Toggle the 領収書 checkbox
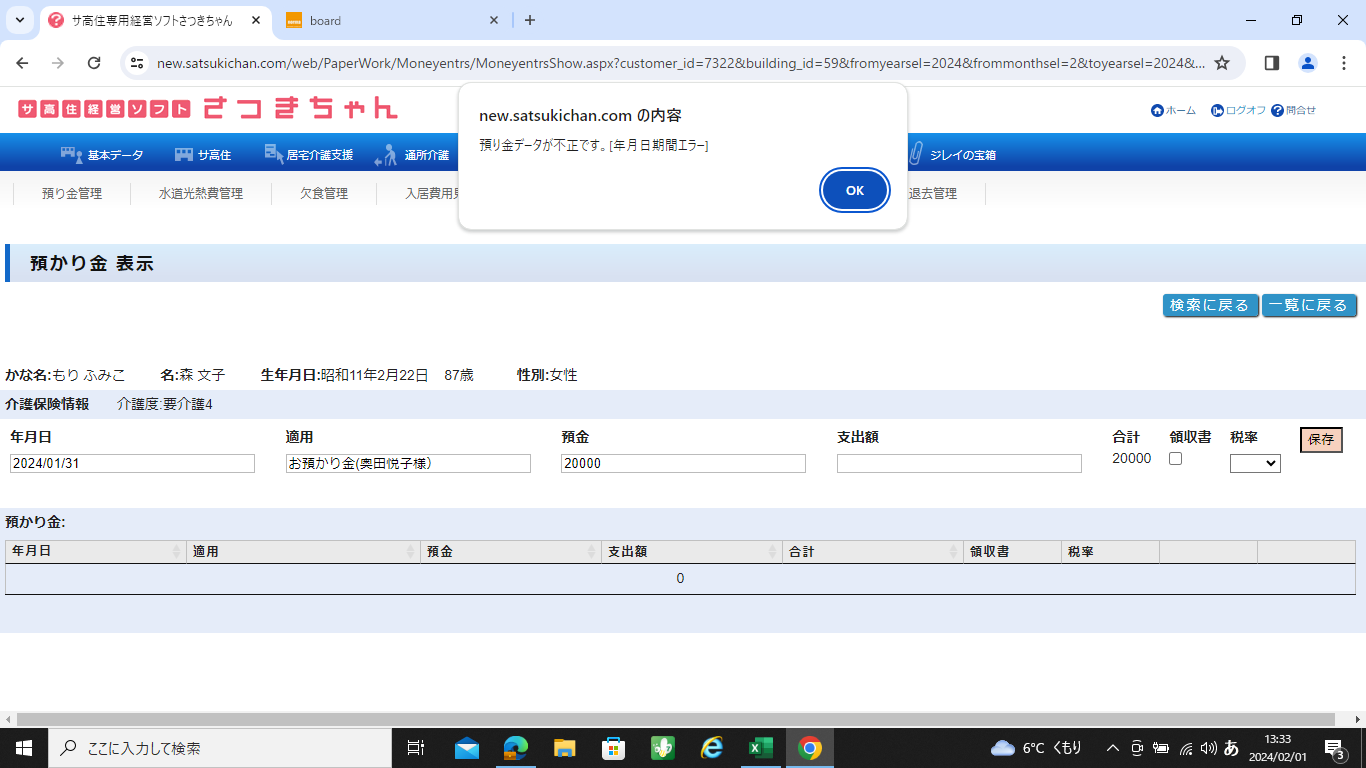Viewport: 1366px width, 768px height. pyautogui.click(x=1176, y=459)
